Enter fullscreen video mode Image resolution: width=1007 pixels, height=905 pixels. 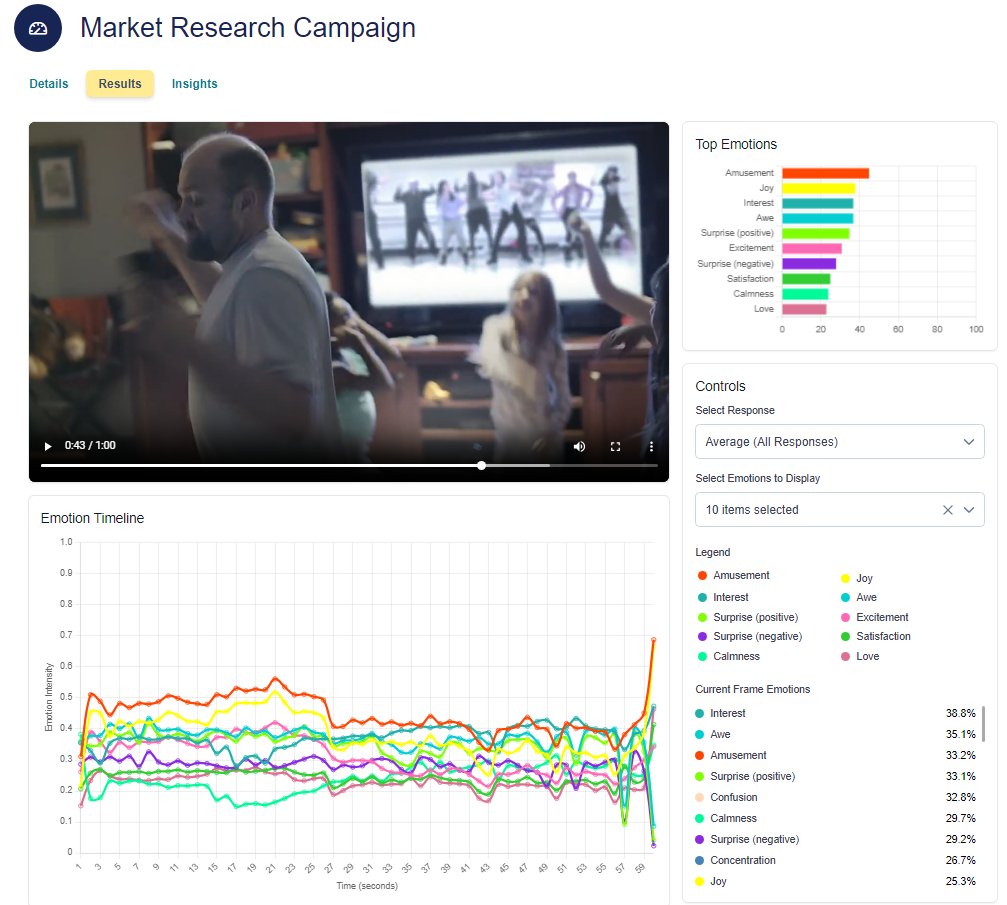click(x=615, y=446)
